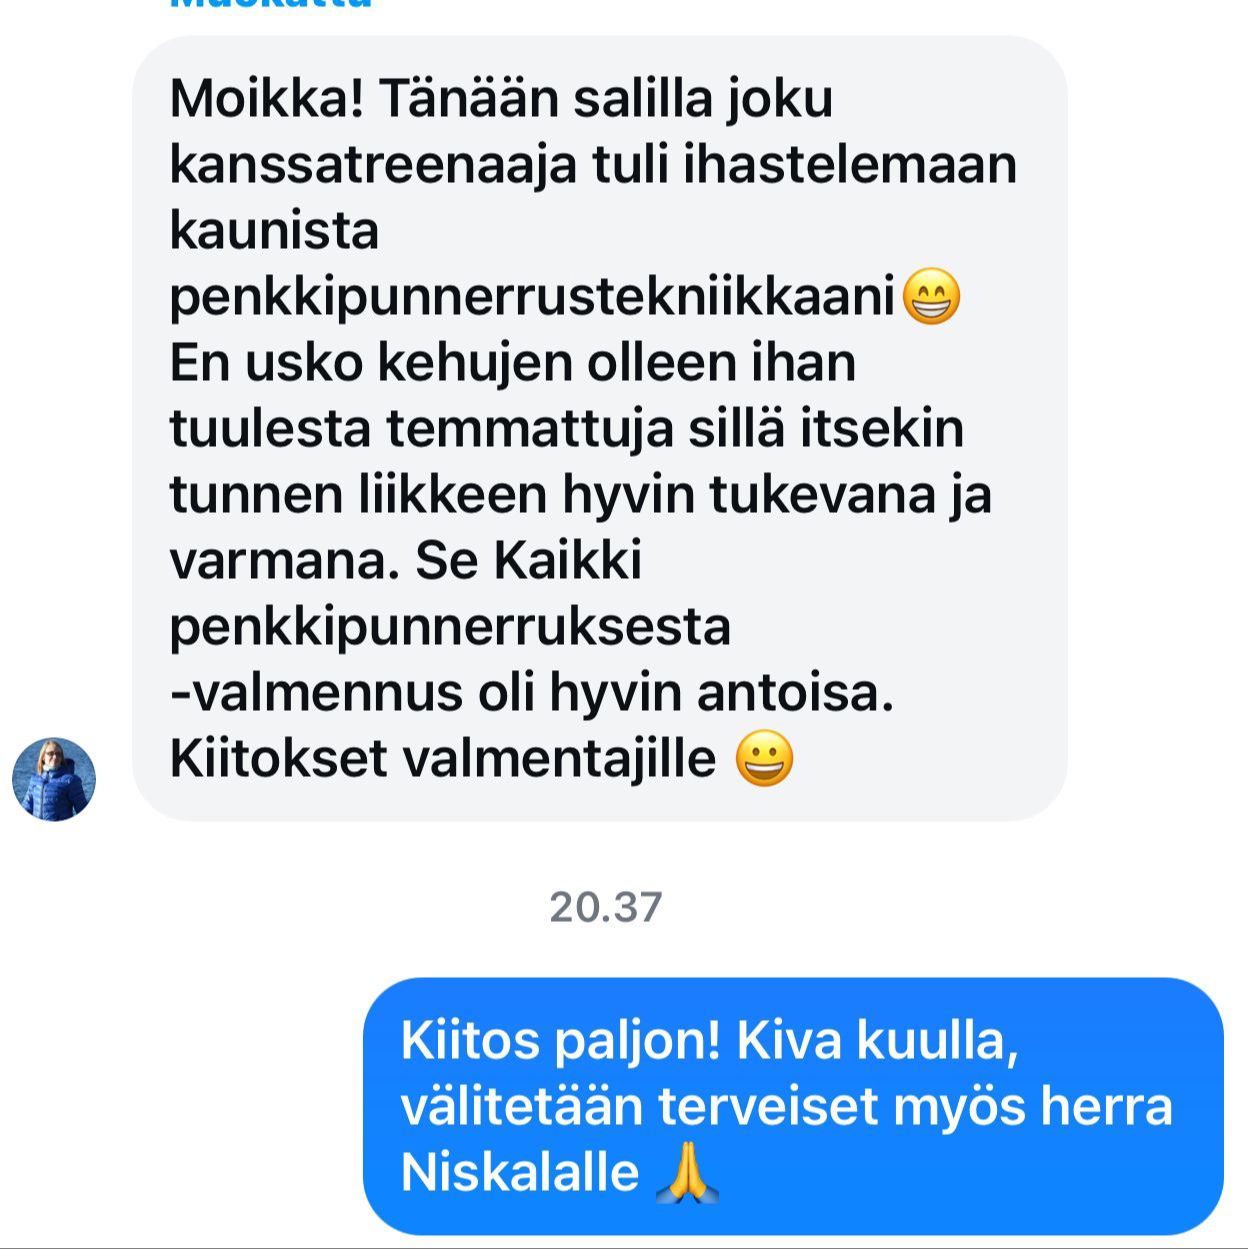Tap the word 'kanssatreenaaja' in the message
Screen dimensions: 1248x1249
pos(373,165)
